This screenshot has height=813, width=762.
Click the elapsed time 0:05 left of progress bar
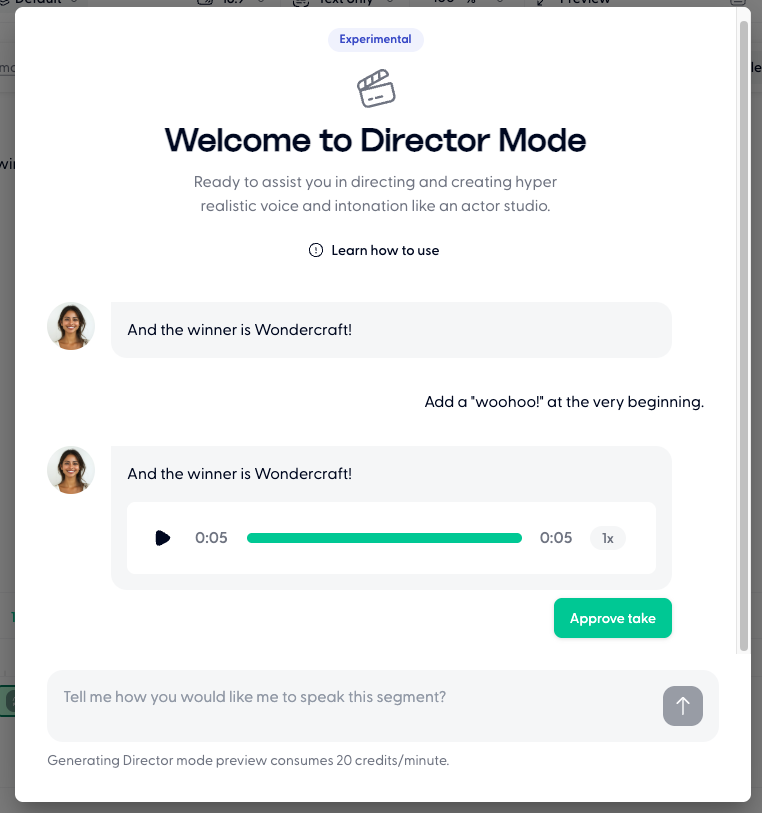tap(211, 538)
